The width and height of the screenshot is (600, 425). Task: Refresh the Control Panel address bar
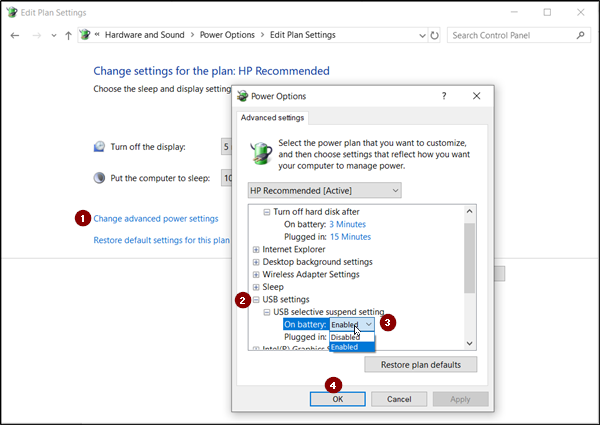click(x=434, y=36)
